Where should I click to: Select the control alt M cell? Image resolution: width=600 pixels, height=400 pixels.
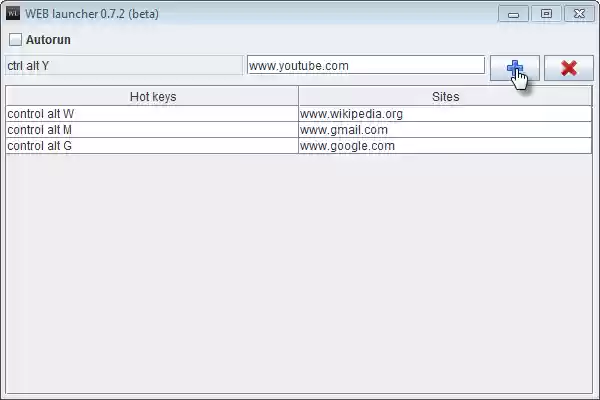pyautogui.click(x=152, y=130)
